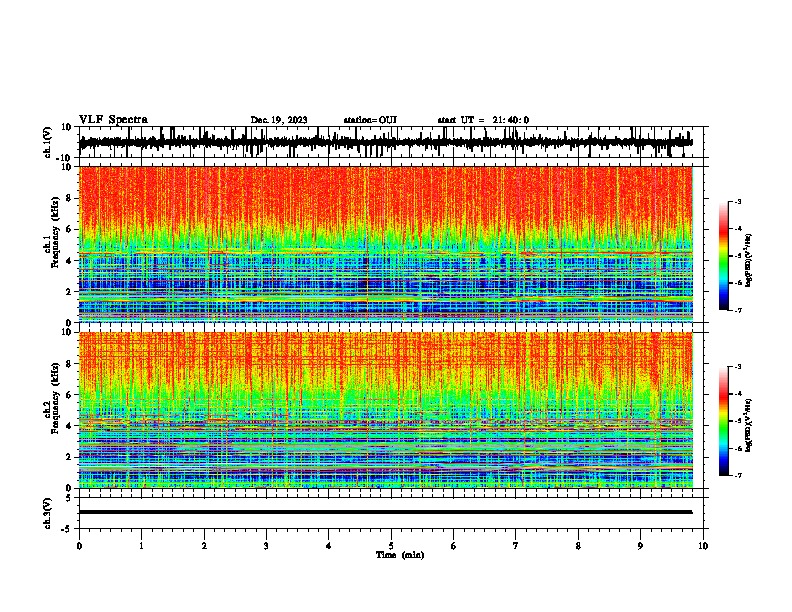This screenshot has width=792, height=612.
Task: Click the "station=OUI" header label
Action: click(370, 120)
